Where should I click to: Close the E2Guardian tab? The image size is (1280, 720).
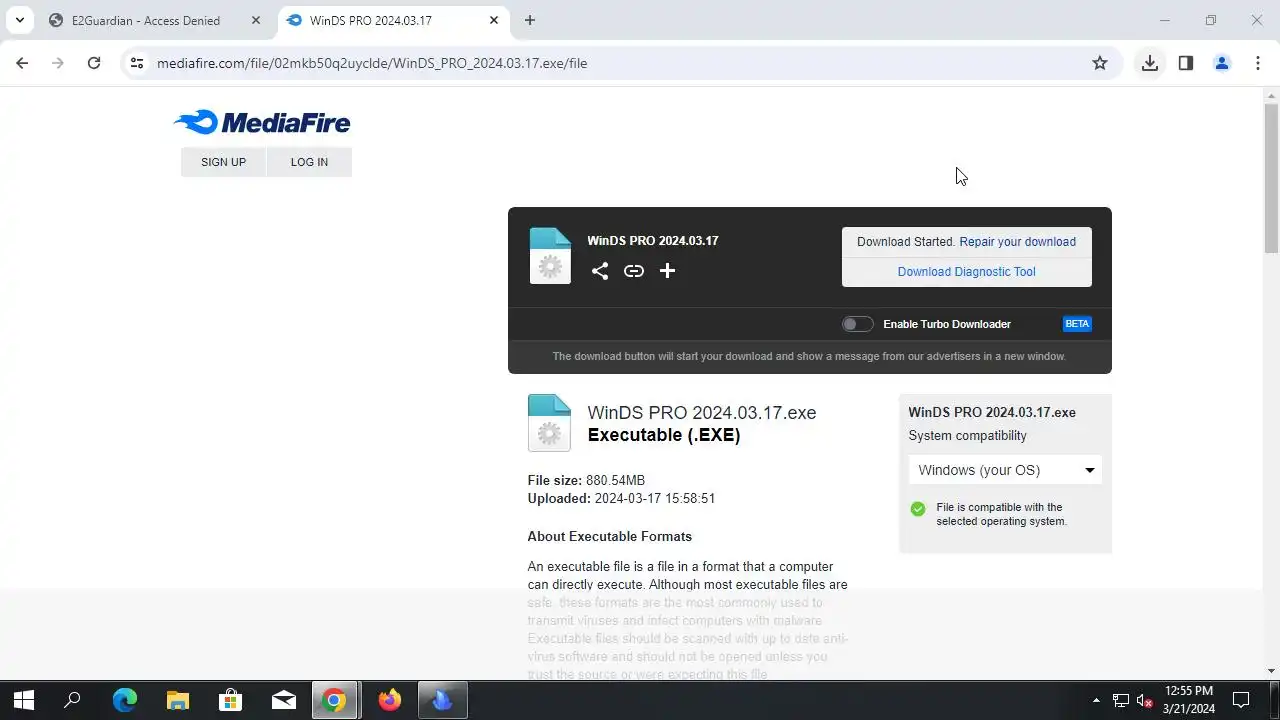tap(255, 20)
